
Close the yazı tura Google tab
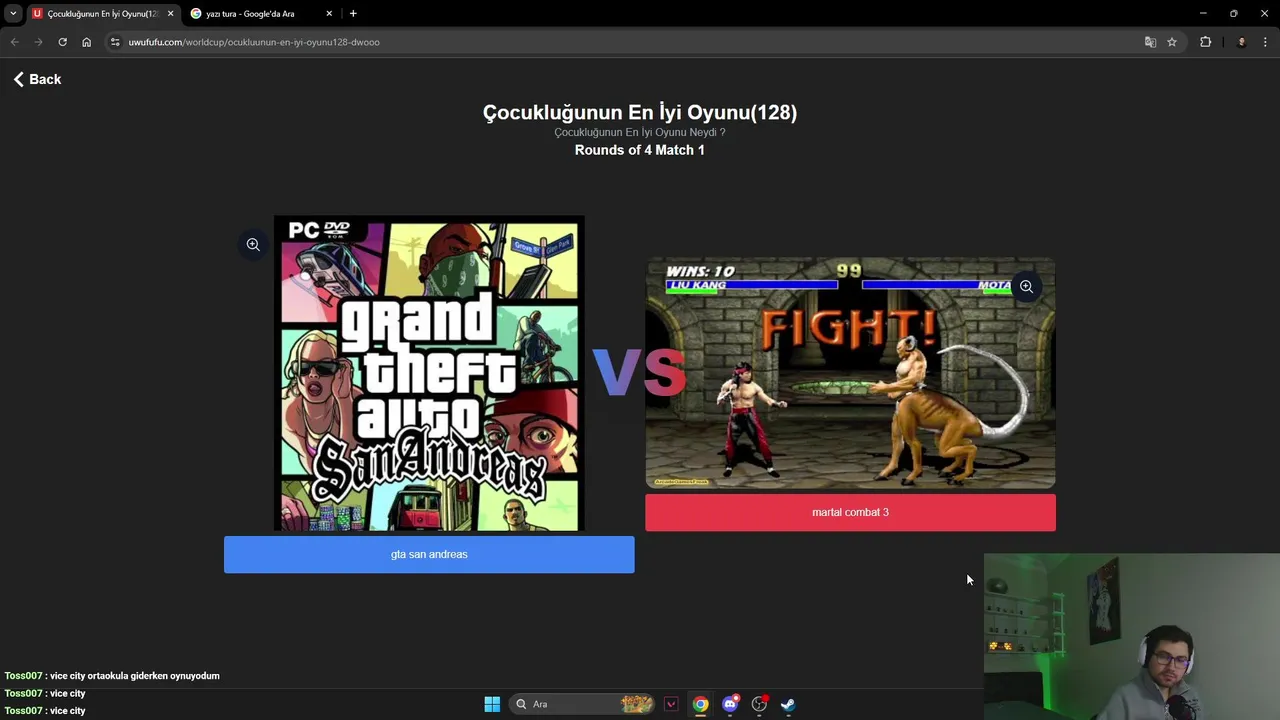329,14
